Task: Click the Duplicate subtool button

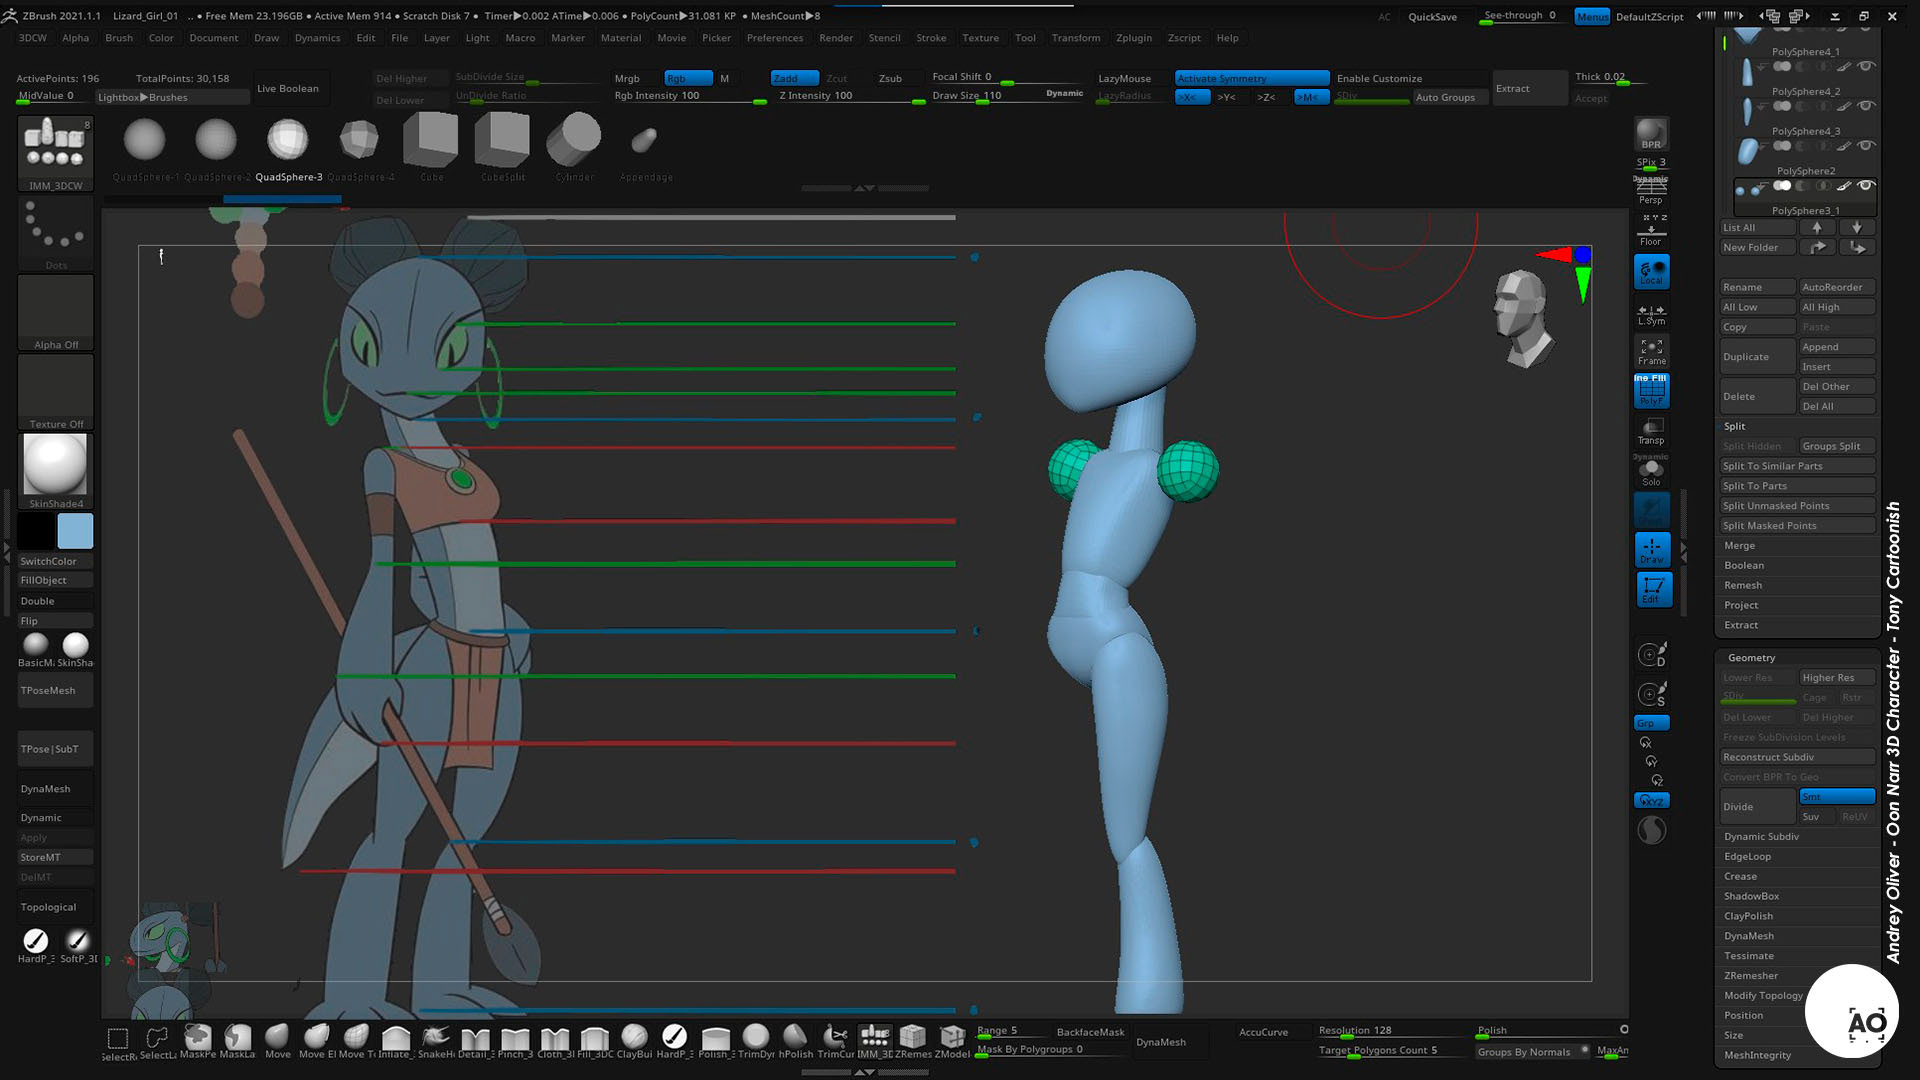Action: click(1757, 357)
